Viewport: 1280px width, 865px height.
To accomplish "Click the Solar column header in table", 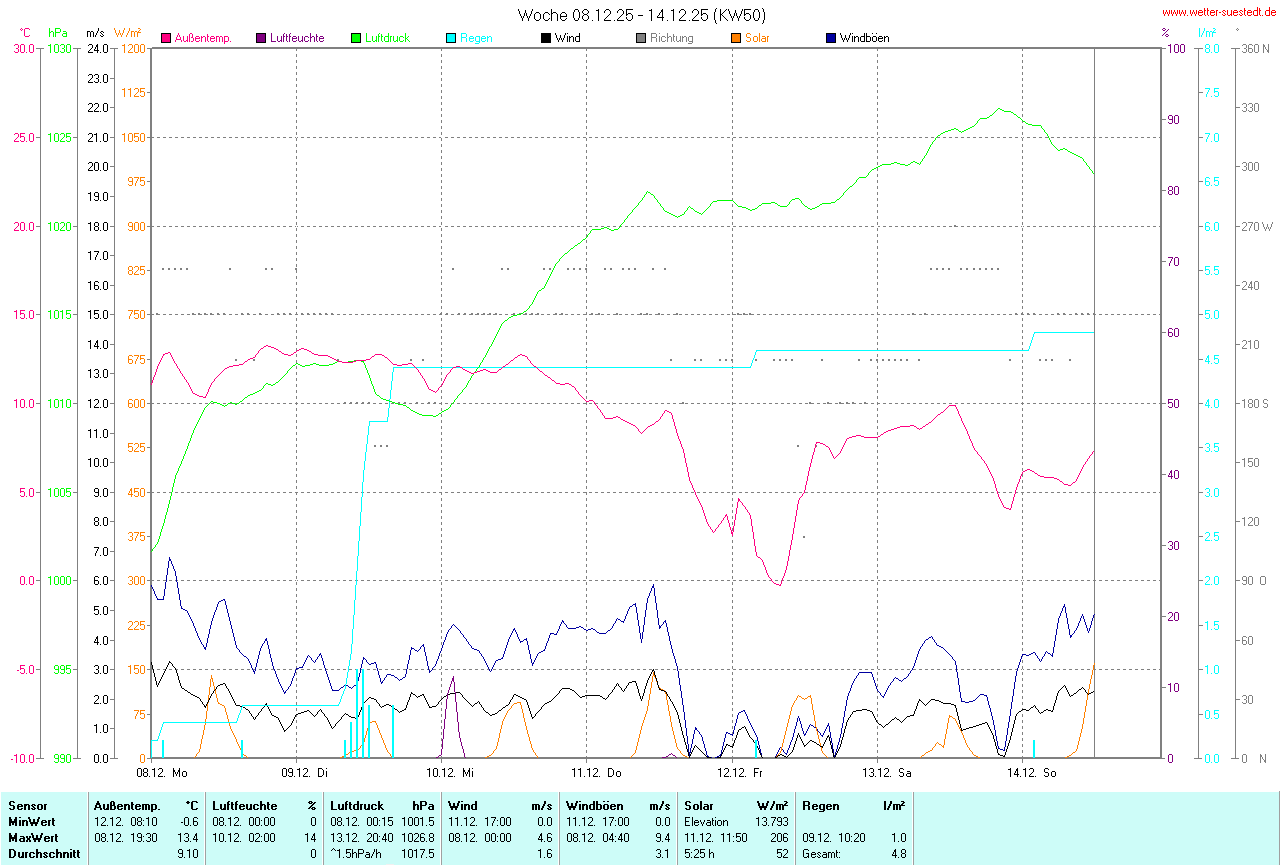I will tap(700, 805).
